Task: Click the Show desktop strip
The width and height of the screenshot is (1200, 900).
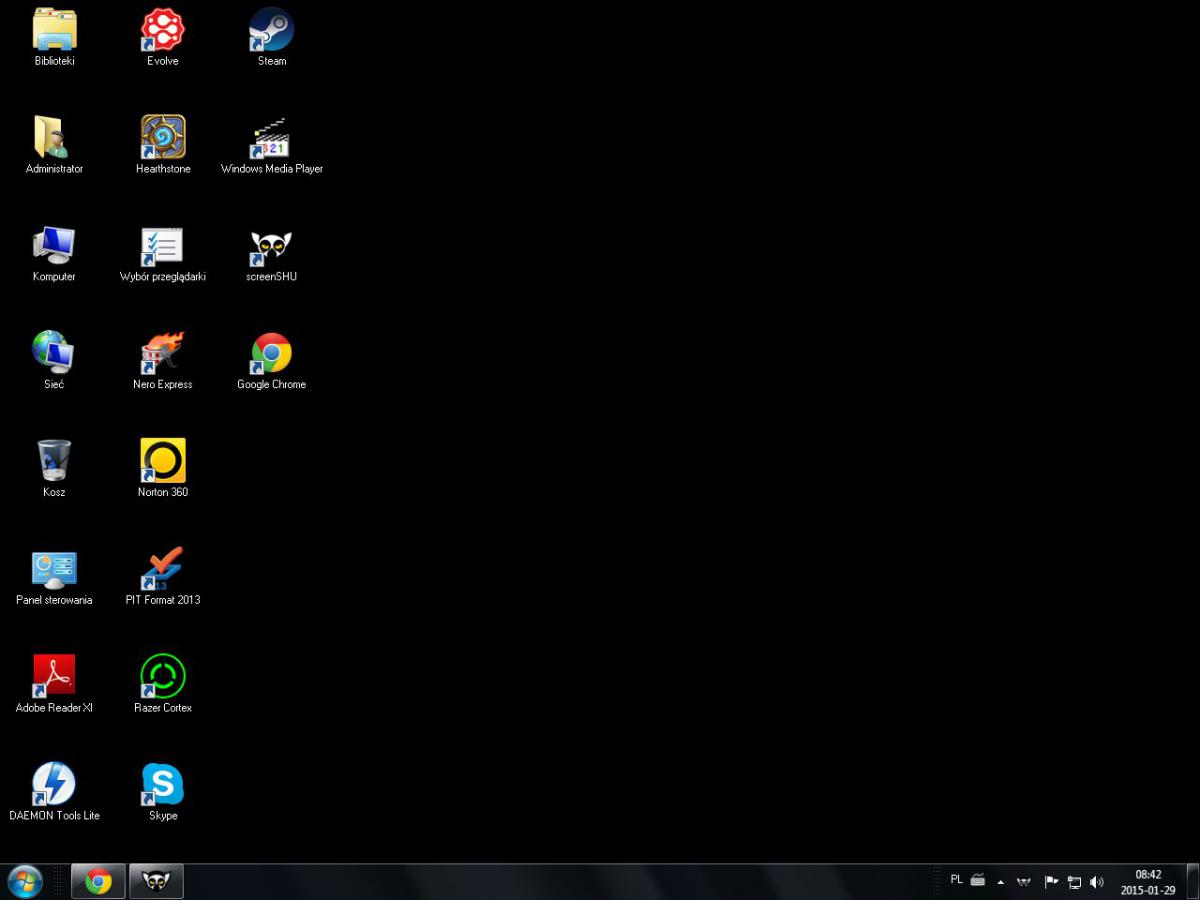Action: [1193, 882]
